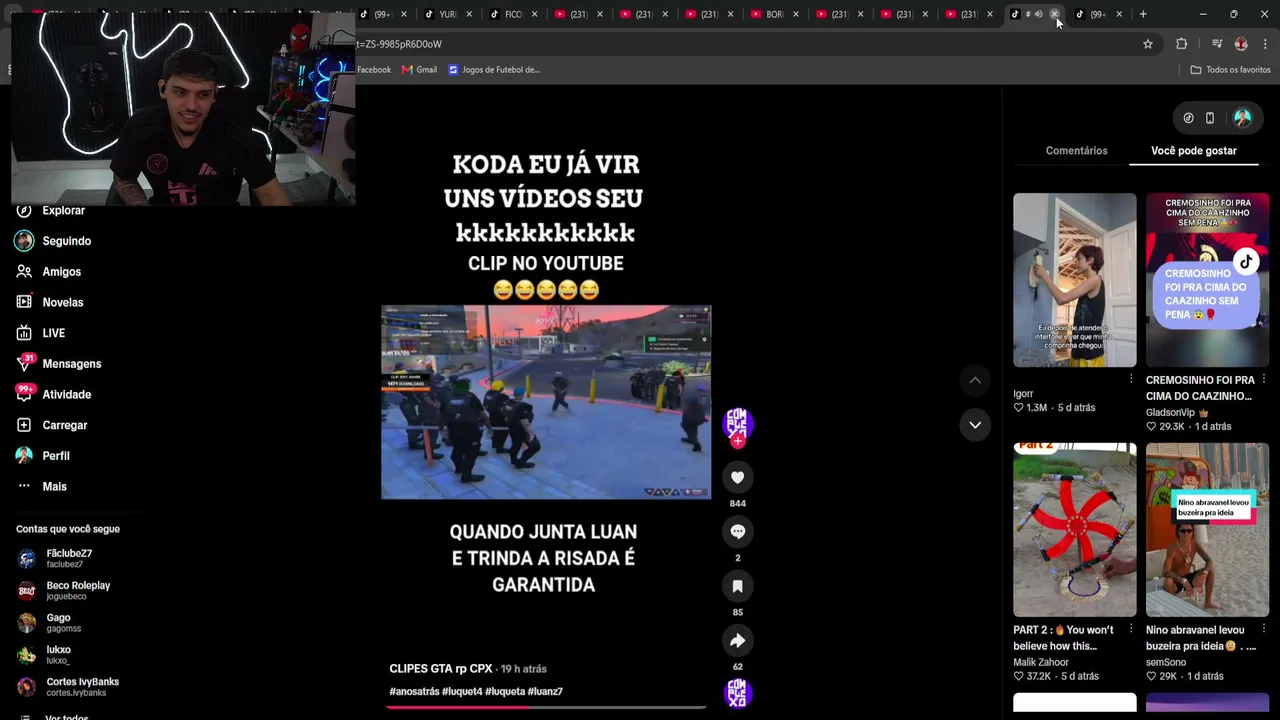Image resolution: width=1280 pixels, height=720 pixels.
Task: Click the #luanz7 hashtag
Action: [x=545, y=692]
